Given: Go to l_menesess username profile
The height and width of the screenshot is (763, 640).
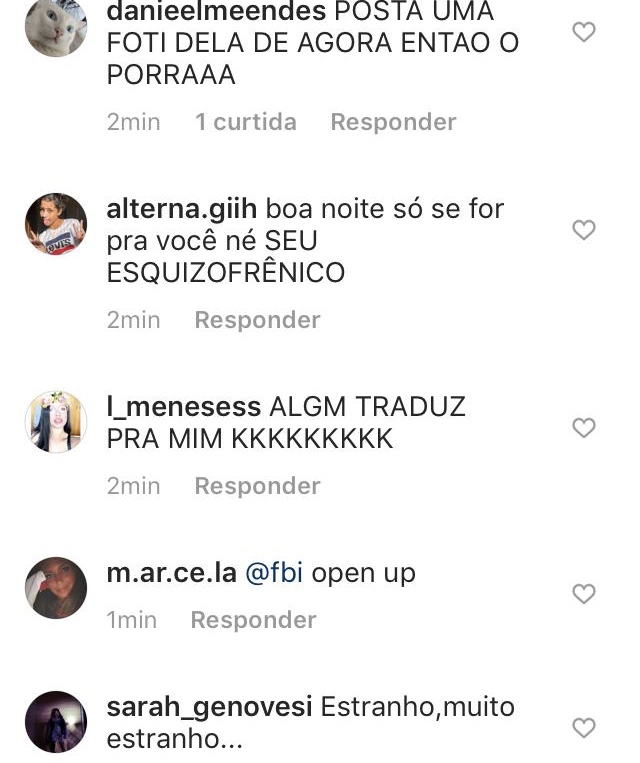Looking at the screenshot, I should [183, 407].
